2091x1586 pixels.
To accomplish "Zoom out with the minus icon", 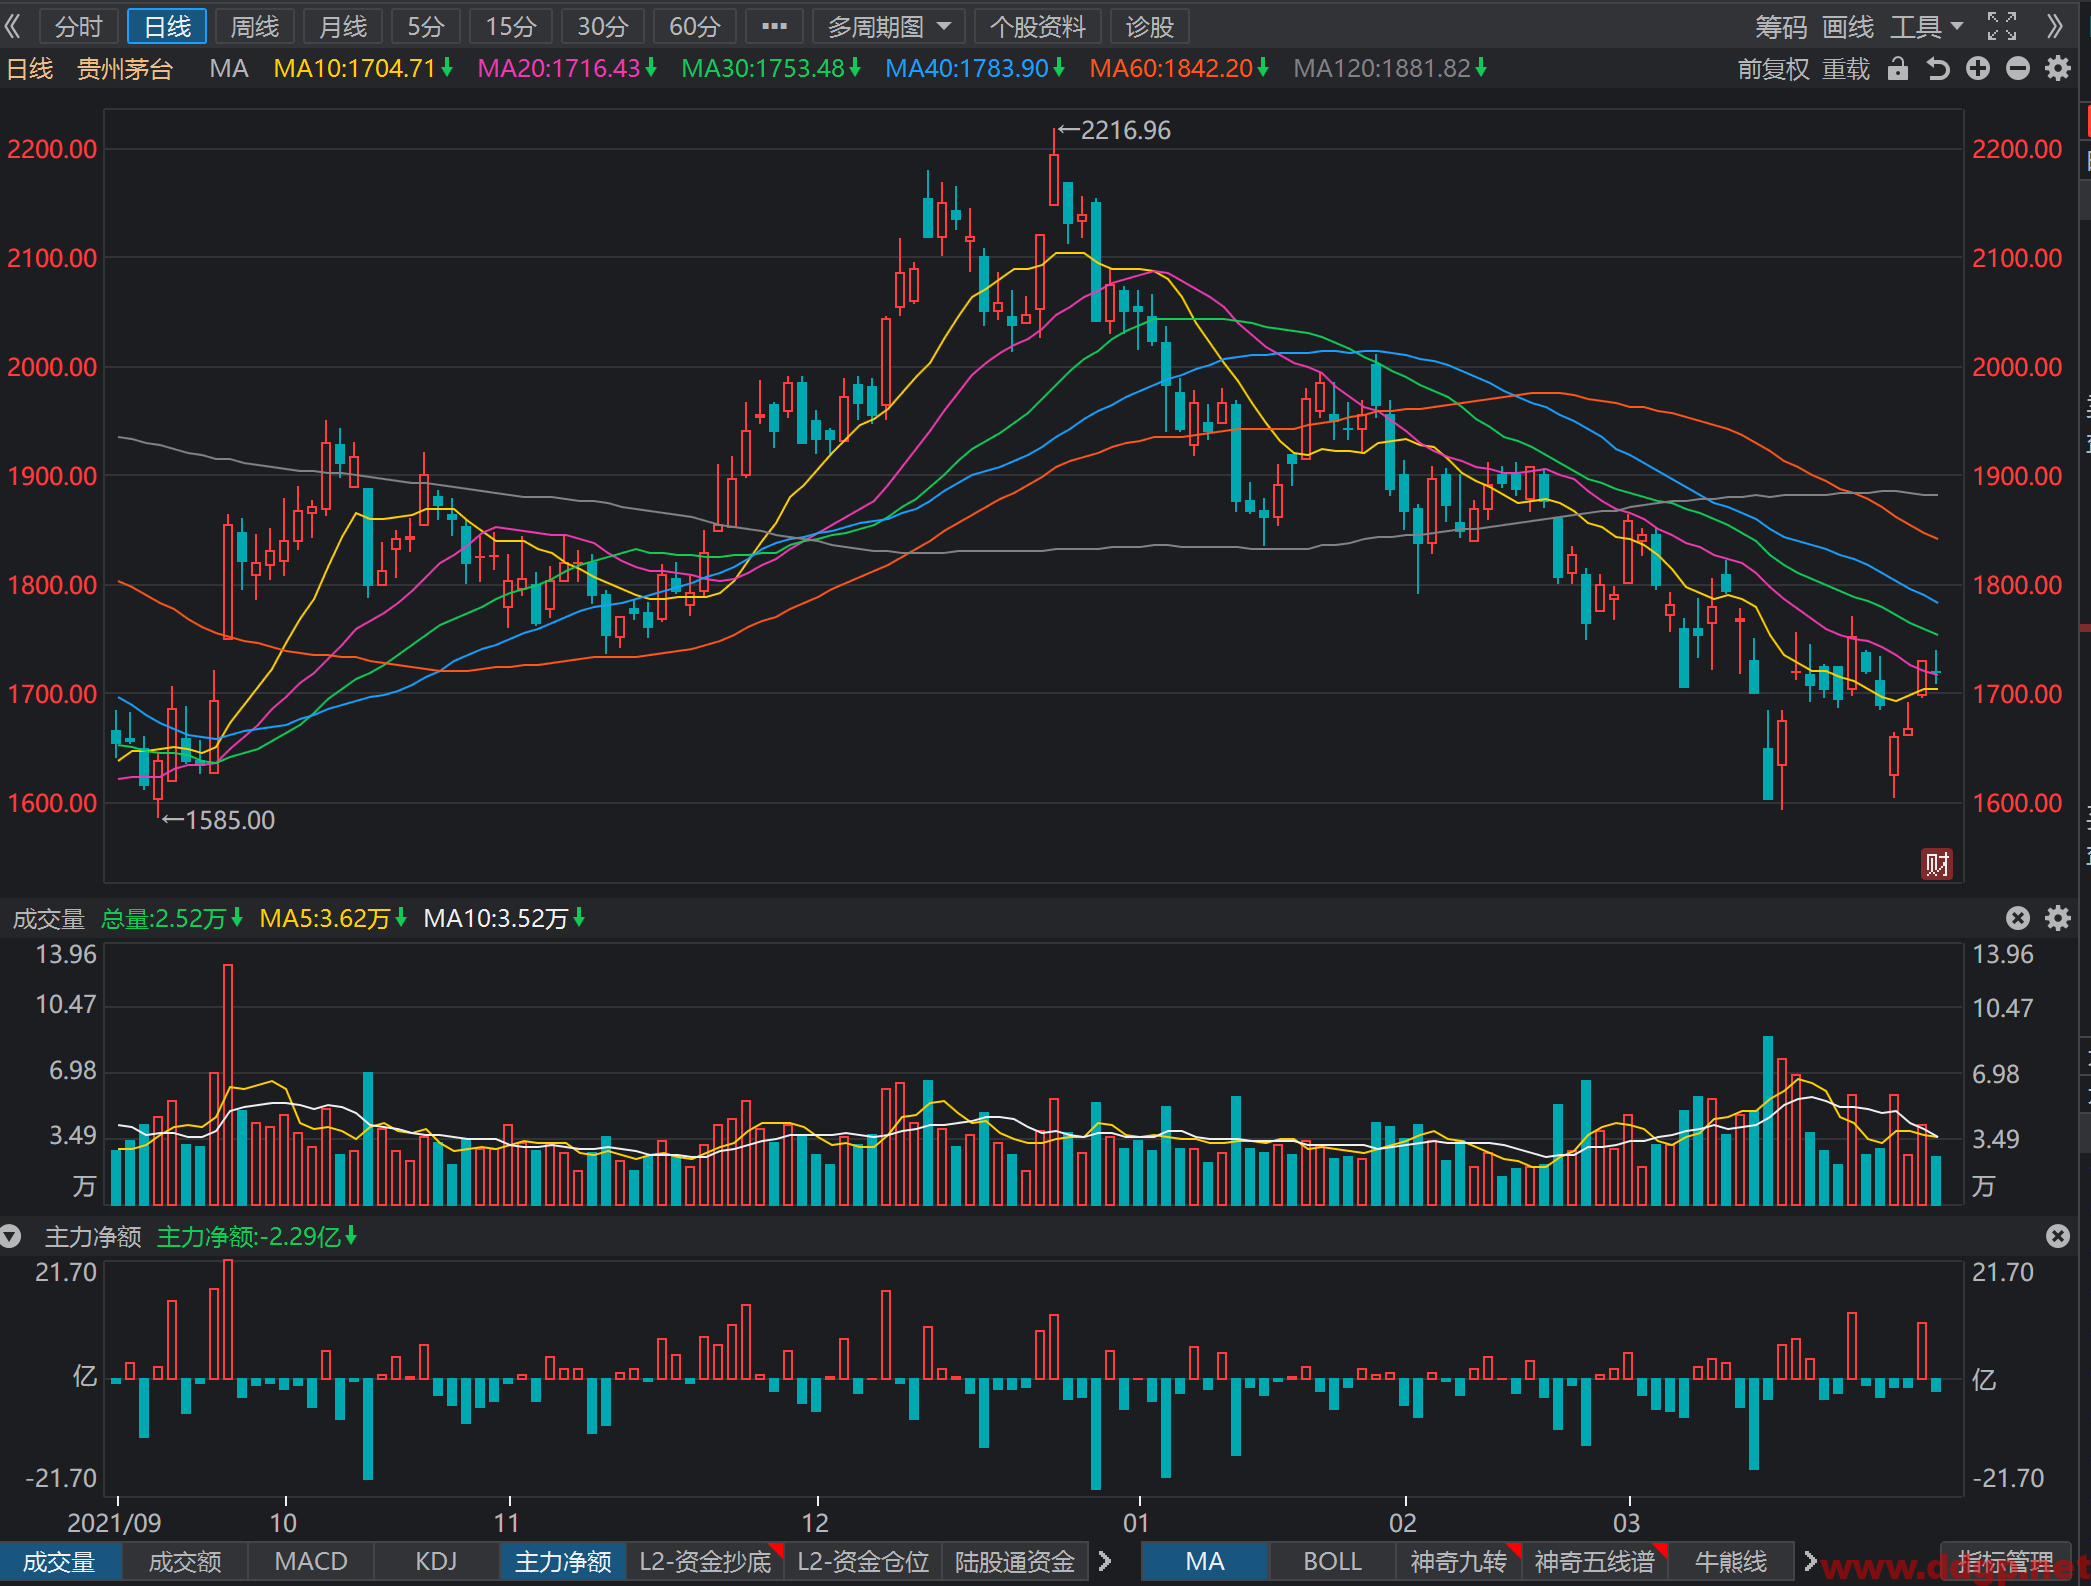I will [x=2018, y=69].
